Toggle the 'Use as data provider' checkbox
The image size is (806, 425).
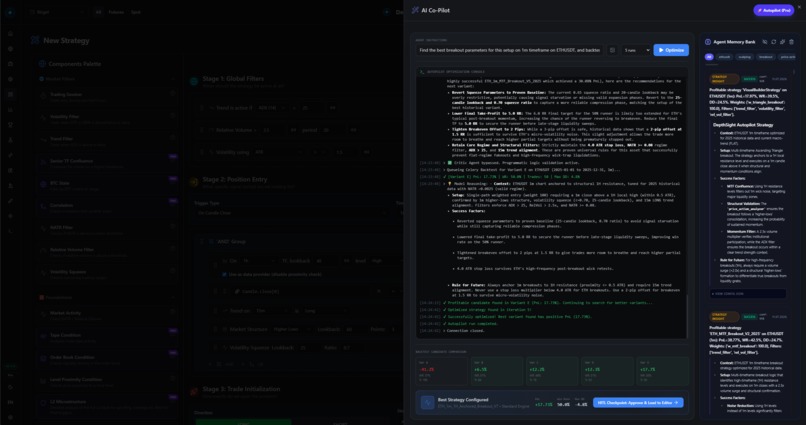[x=224, y=274]
